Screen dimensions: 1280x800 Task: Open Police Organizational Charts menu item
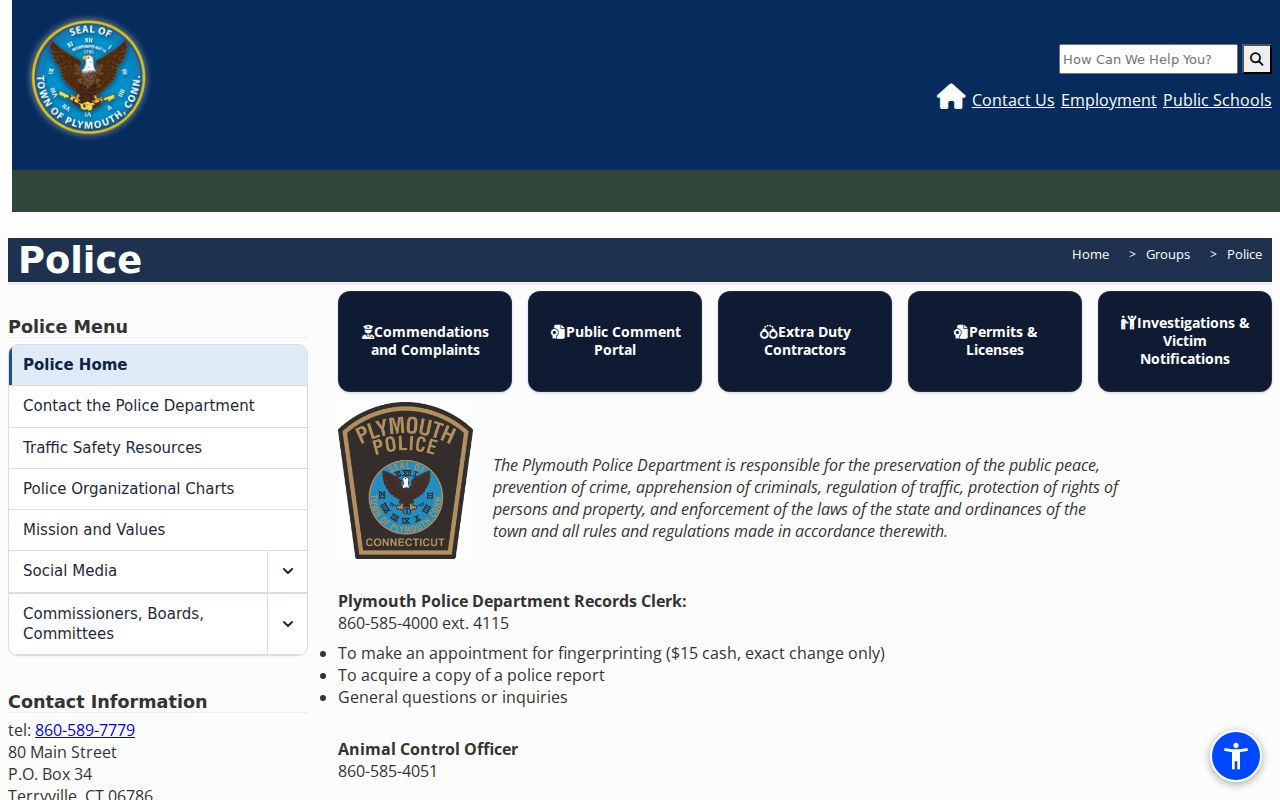pos(158,489)
